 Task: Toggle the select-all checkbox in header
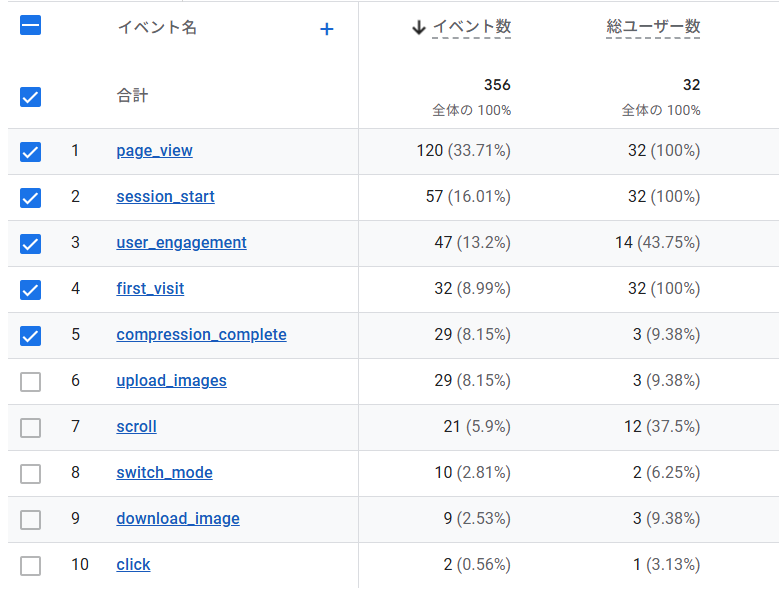30,25
